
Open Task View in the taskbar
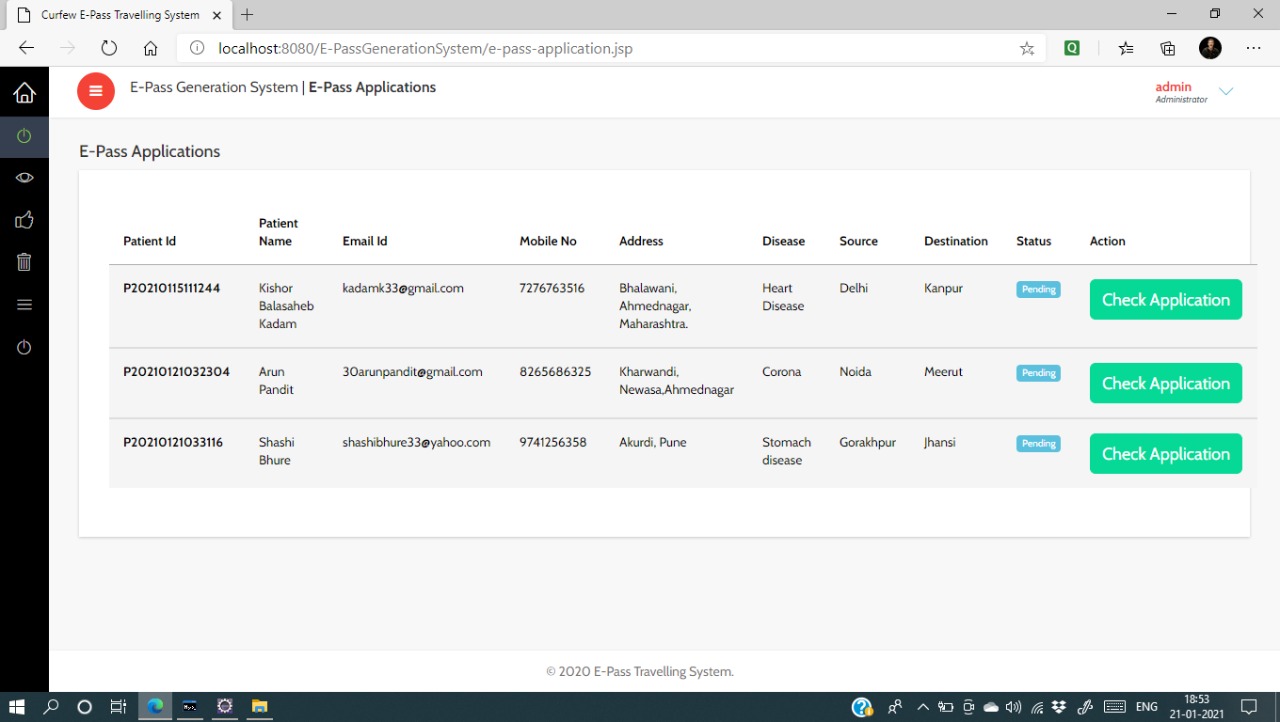click(118, 706)
